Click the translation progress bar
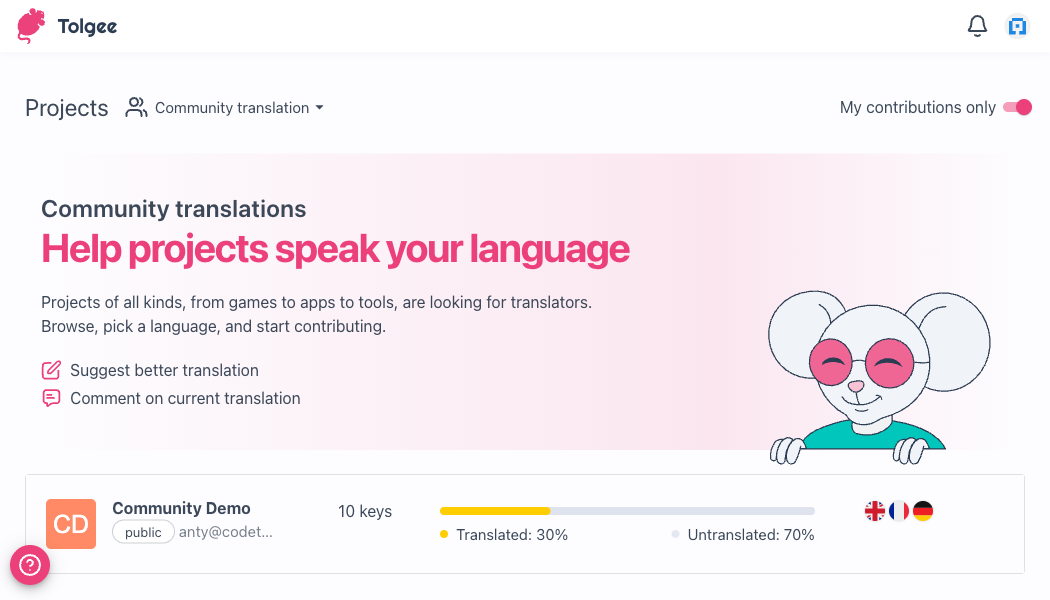Screen dimensions: 1050x600 pos(627,511)
